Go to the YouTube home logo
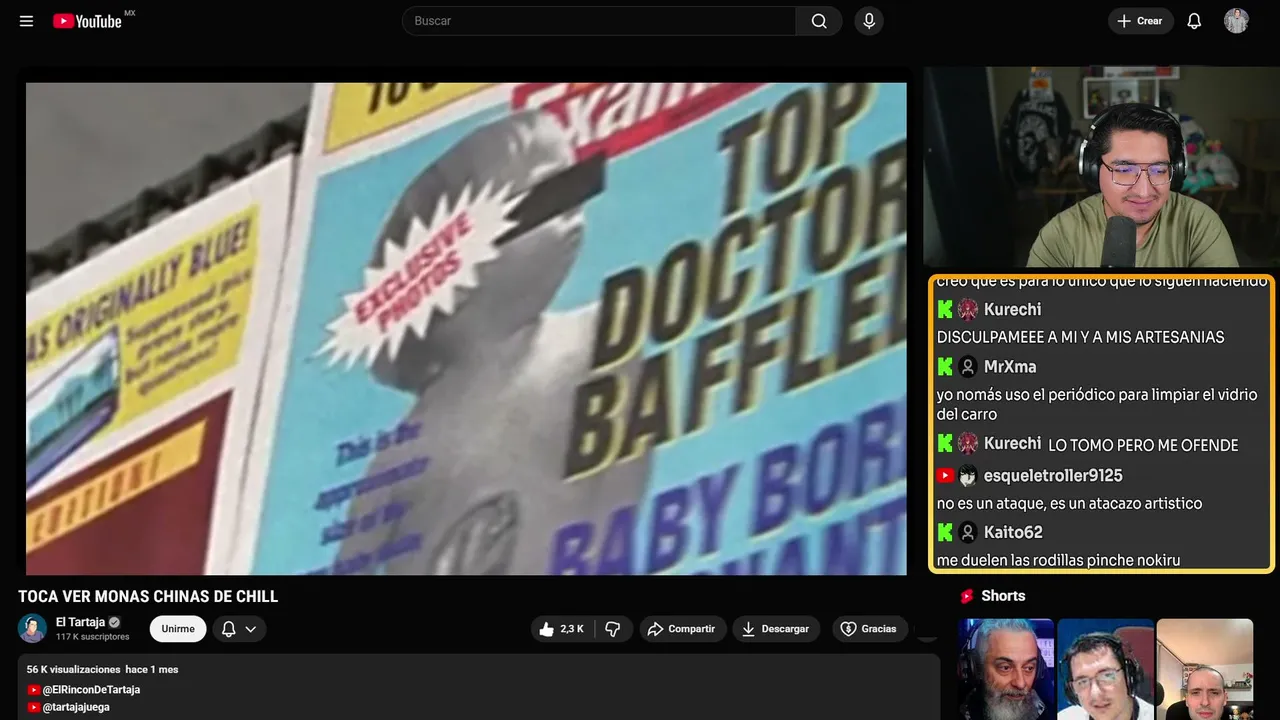The image size is (1280, 720). tap(87, 21)
